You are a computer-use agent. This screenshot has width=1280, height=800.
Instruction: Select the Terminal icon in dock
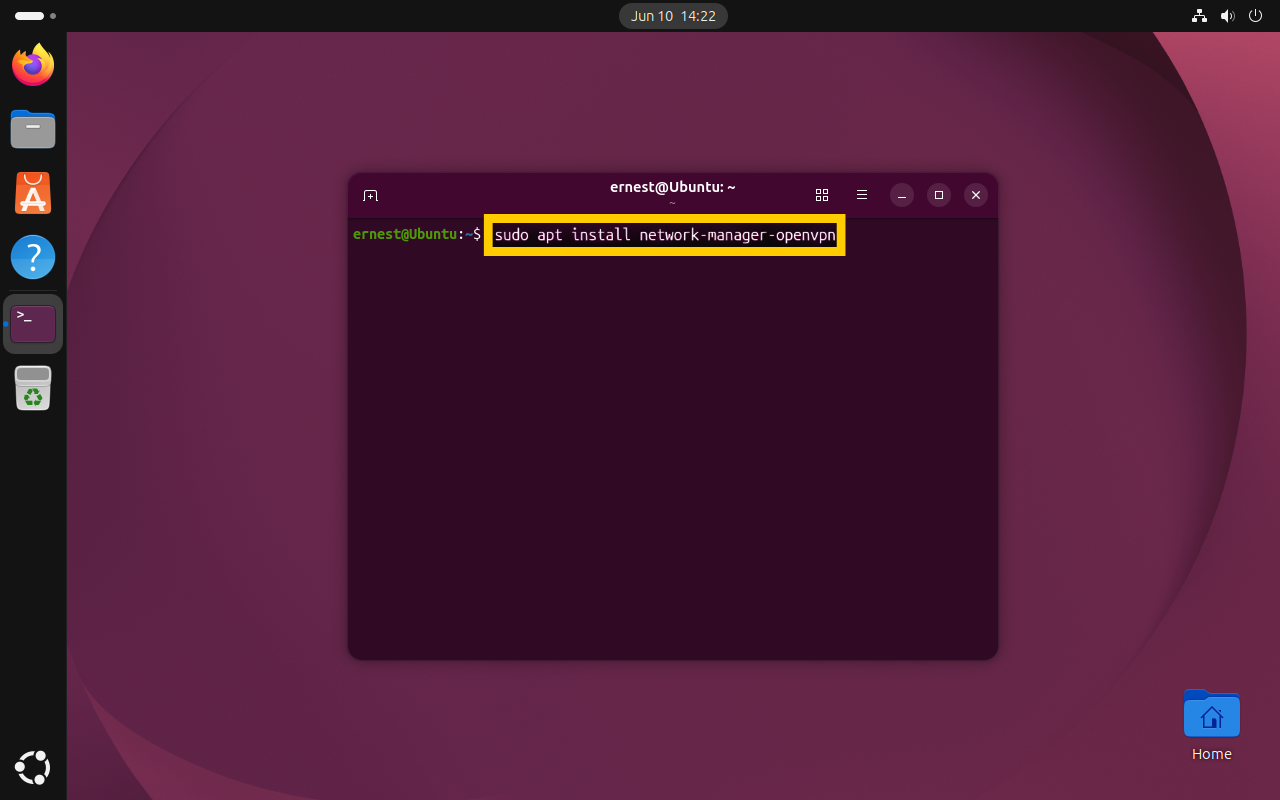pyautogui.click(x=33, y=324)
